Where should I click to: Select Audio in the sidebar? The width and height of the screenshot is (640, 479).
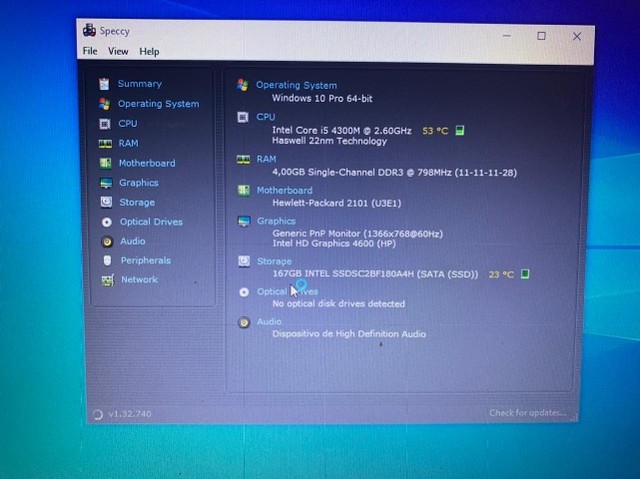click(x=133, y=241)
